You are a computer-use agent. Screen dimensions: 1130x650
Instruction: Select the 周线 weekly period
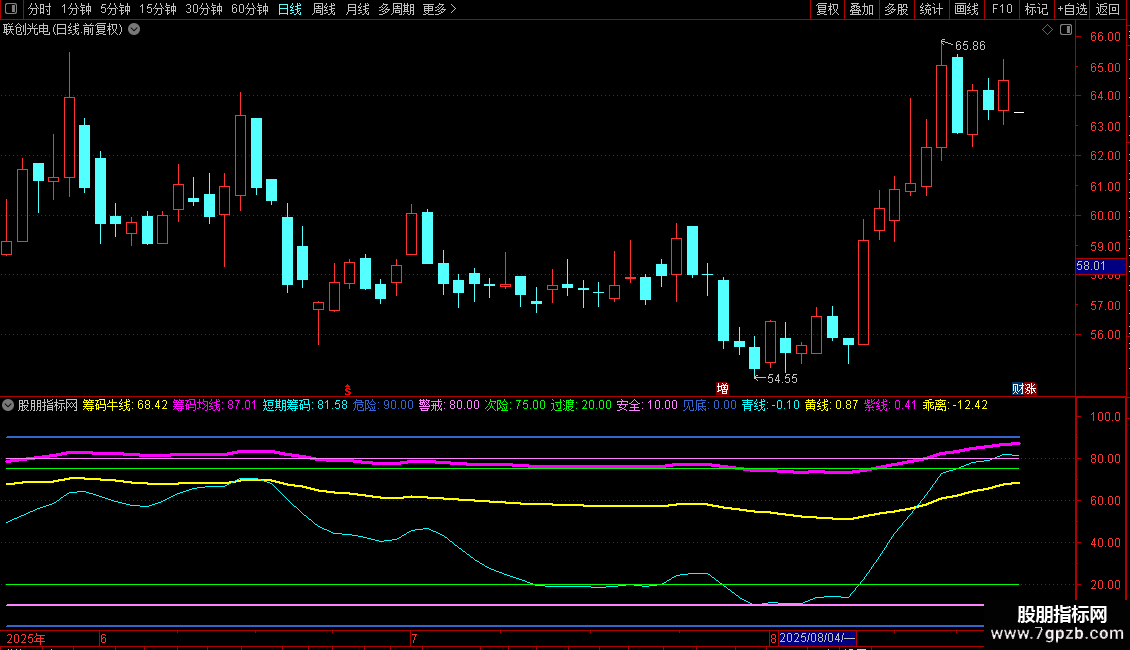[x=324, y=10]
